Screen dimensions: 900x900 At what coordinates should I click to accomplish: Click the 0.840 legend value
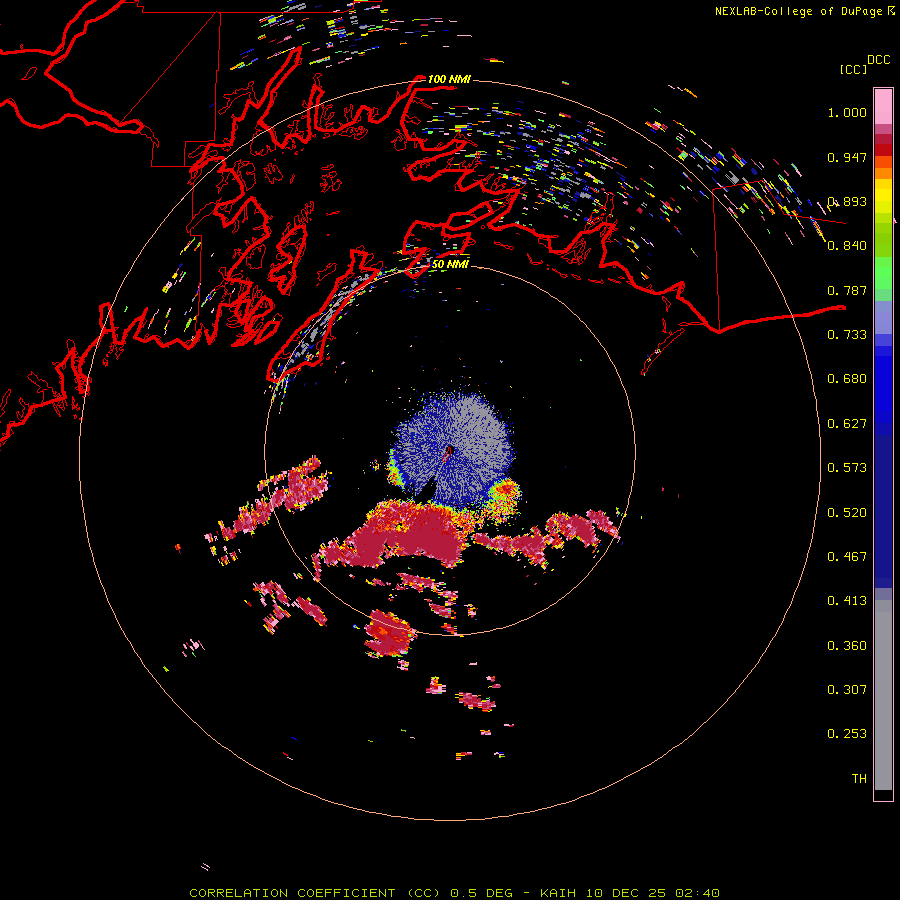pos(847,246)
